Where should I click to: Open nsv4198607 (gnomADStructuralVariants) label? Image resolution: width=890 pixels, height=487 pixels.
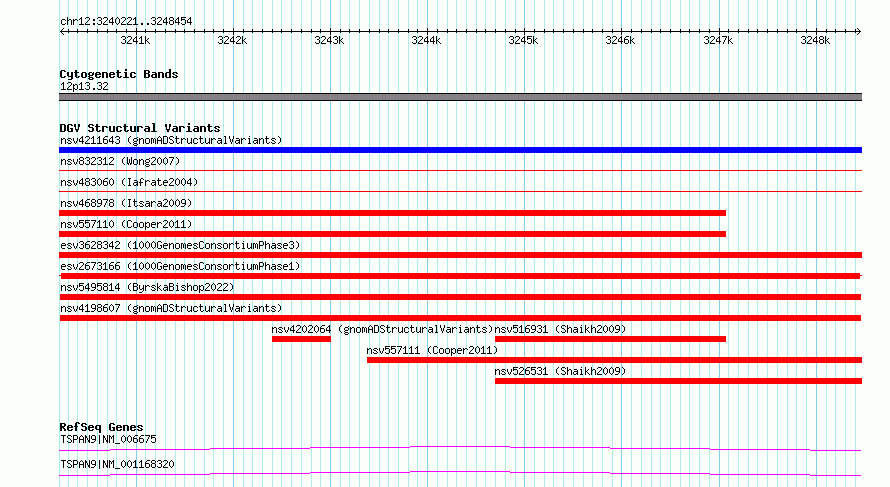coord(171,308)
